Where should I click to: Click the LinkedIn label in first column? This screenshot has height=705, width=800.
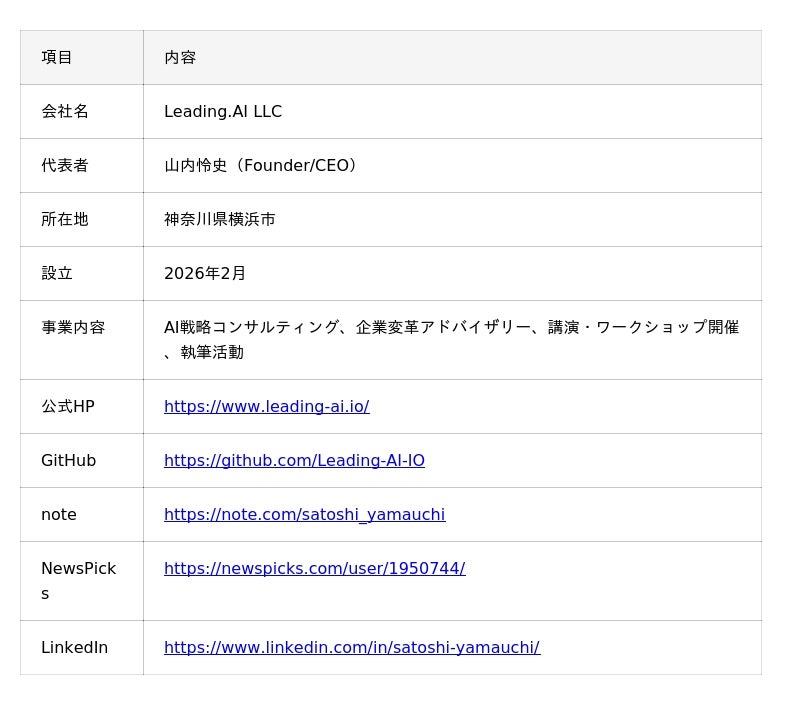pyautogui.click(x=74, y=647)
